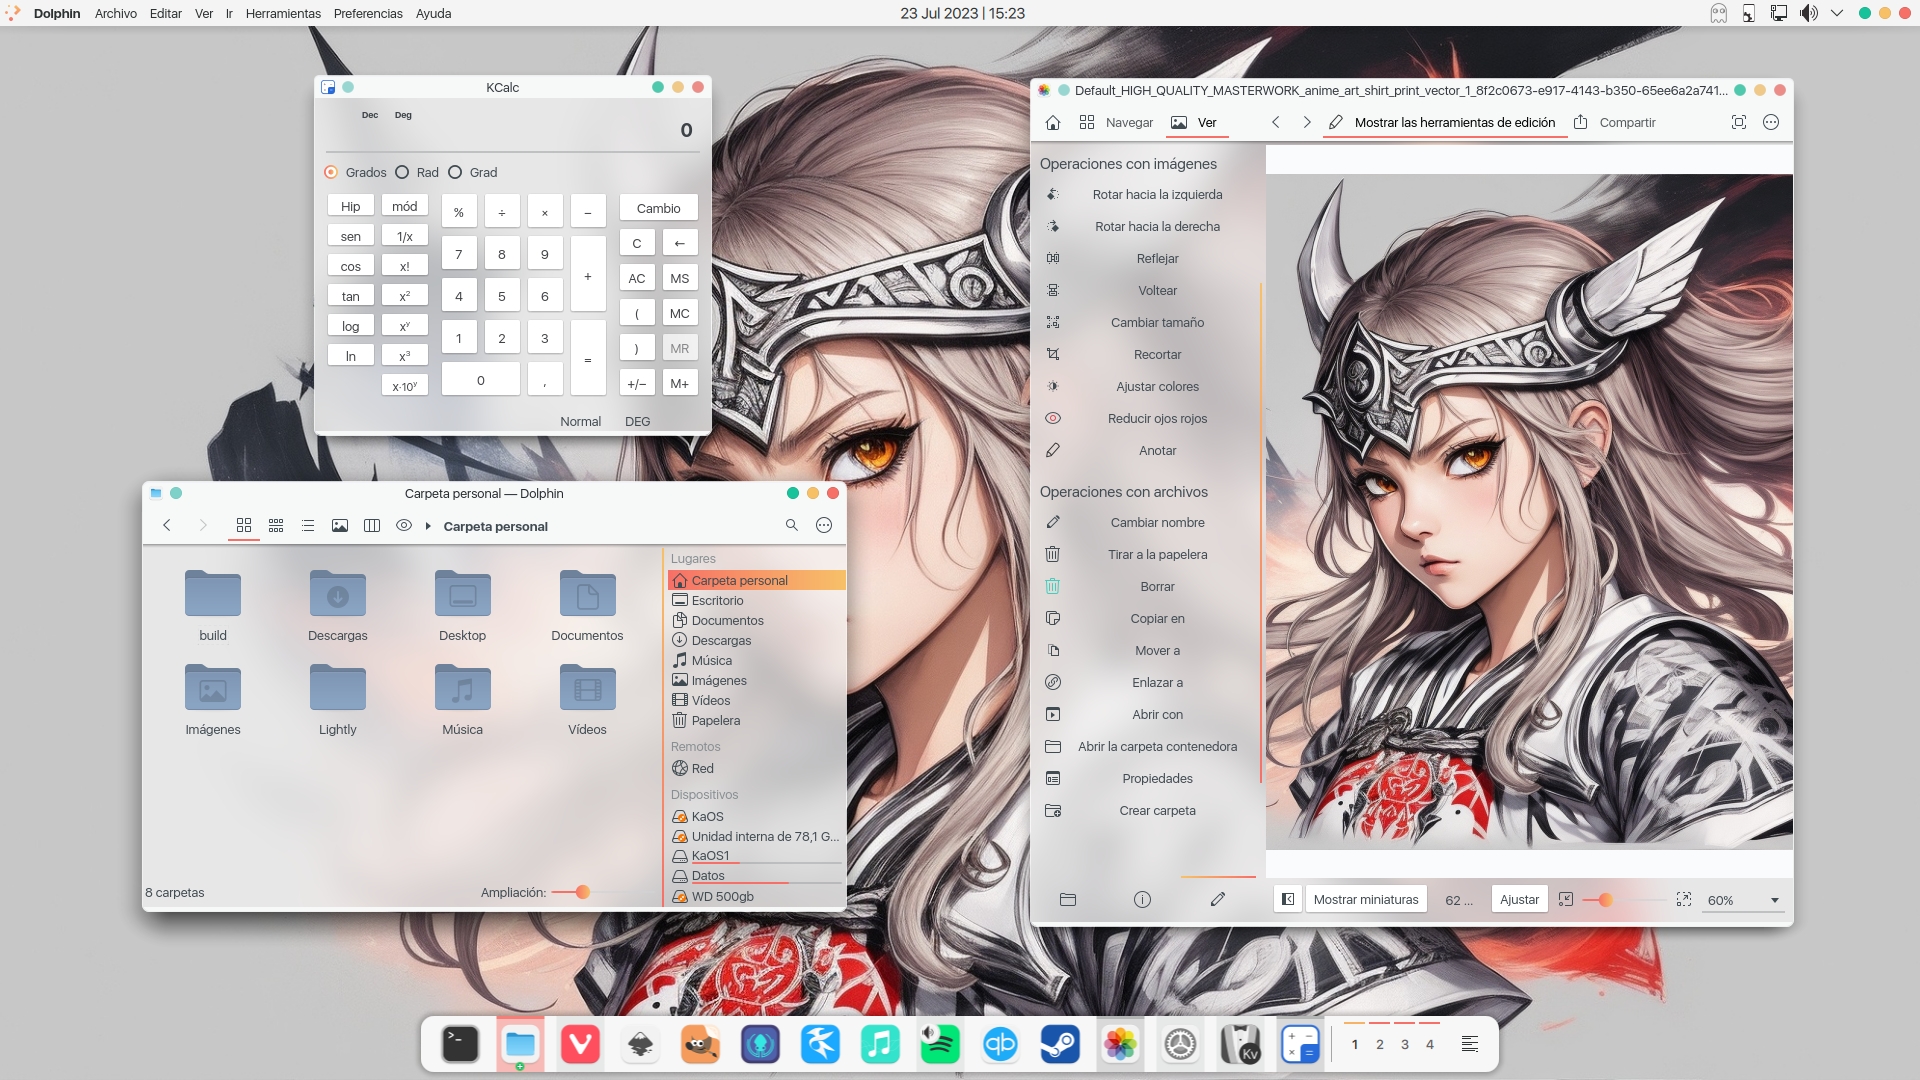1920x1080 pixels.
Task: Expand system tray hidden icons arrow
Action: click(x=1837, y=13)
